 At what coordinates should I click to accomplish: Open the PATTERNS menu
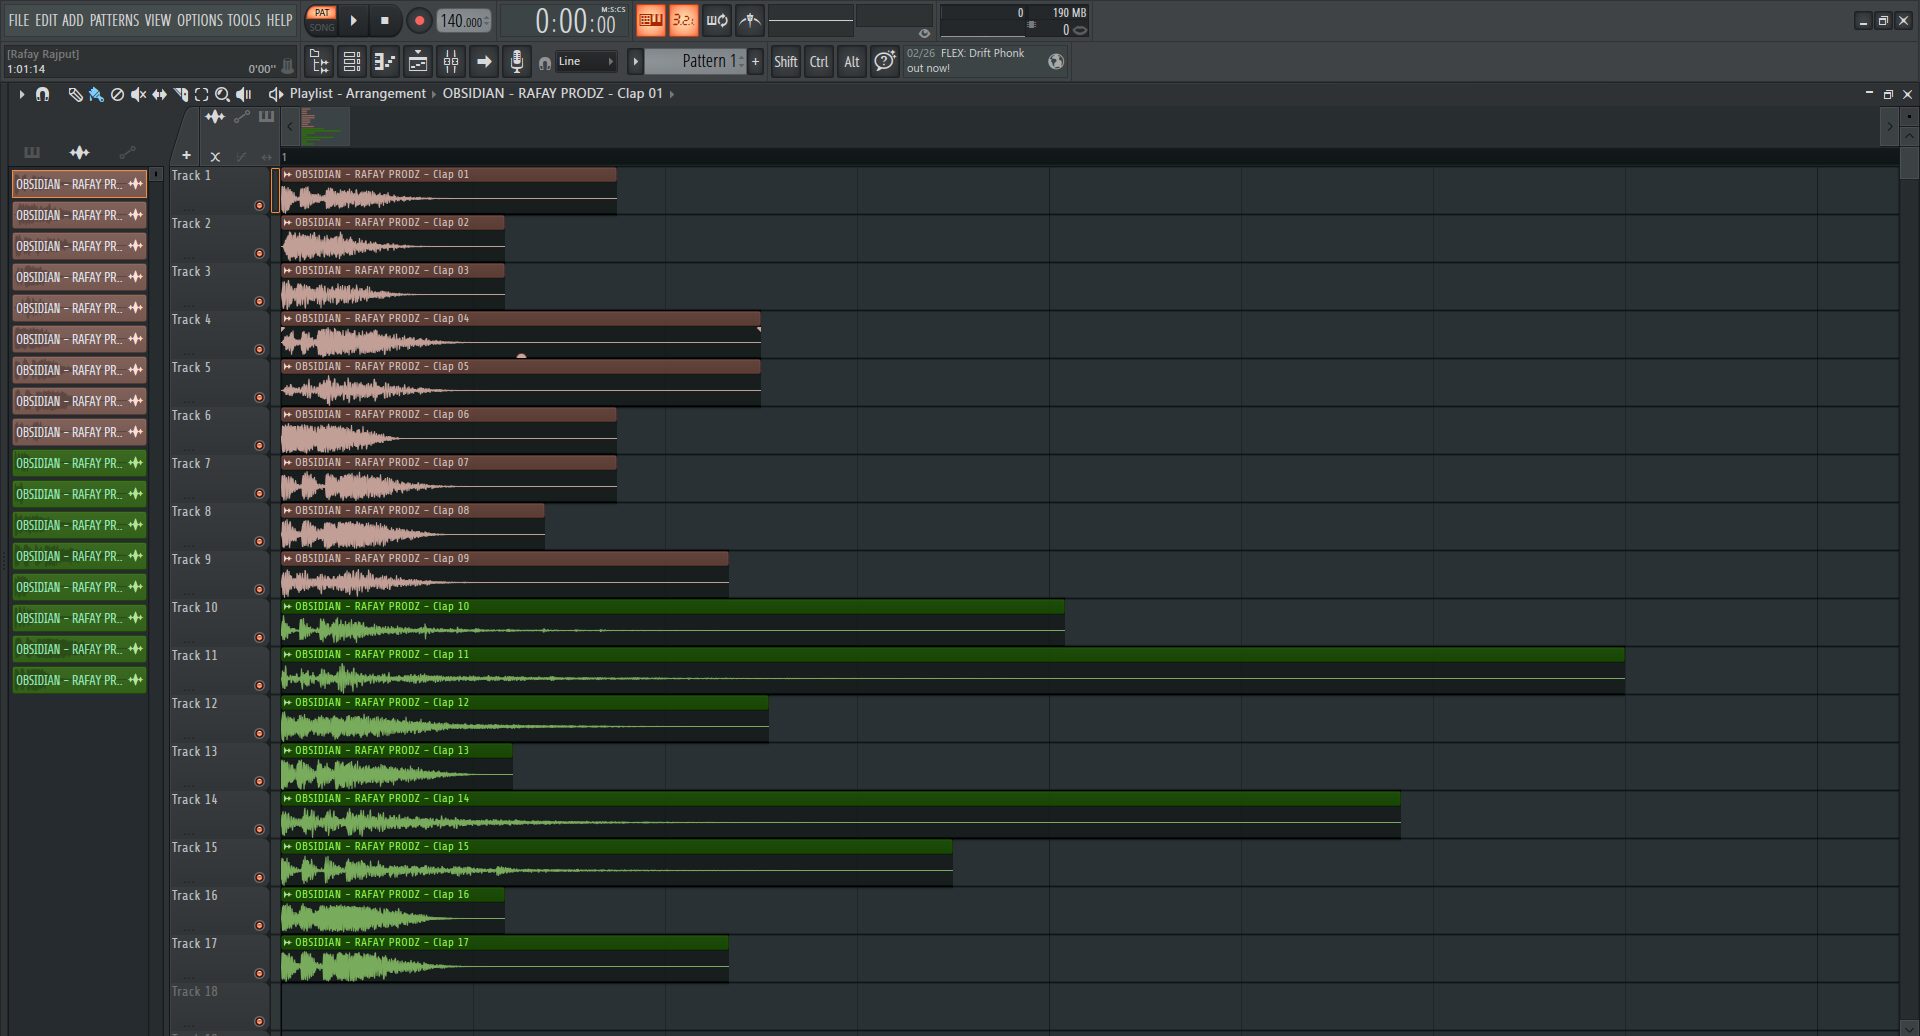point(114,19)
